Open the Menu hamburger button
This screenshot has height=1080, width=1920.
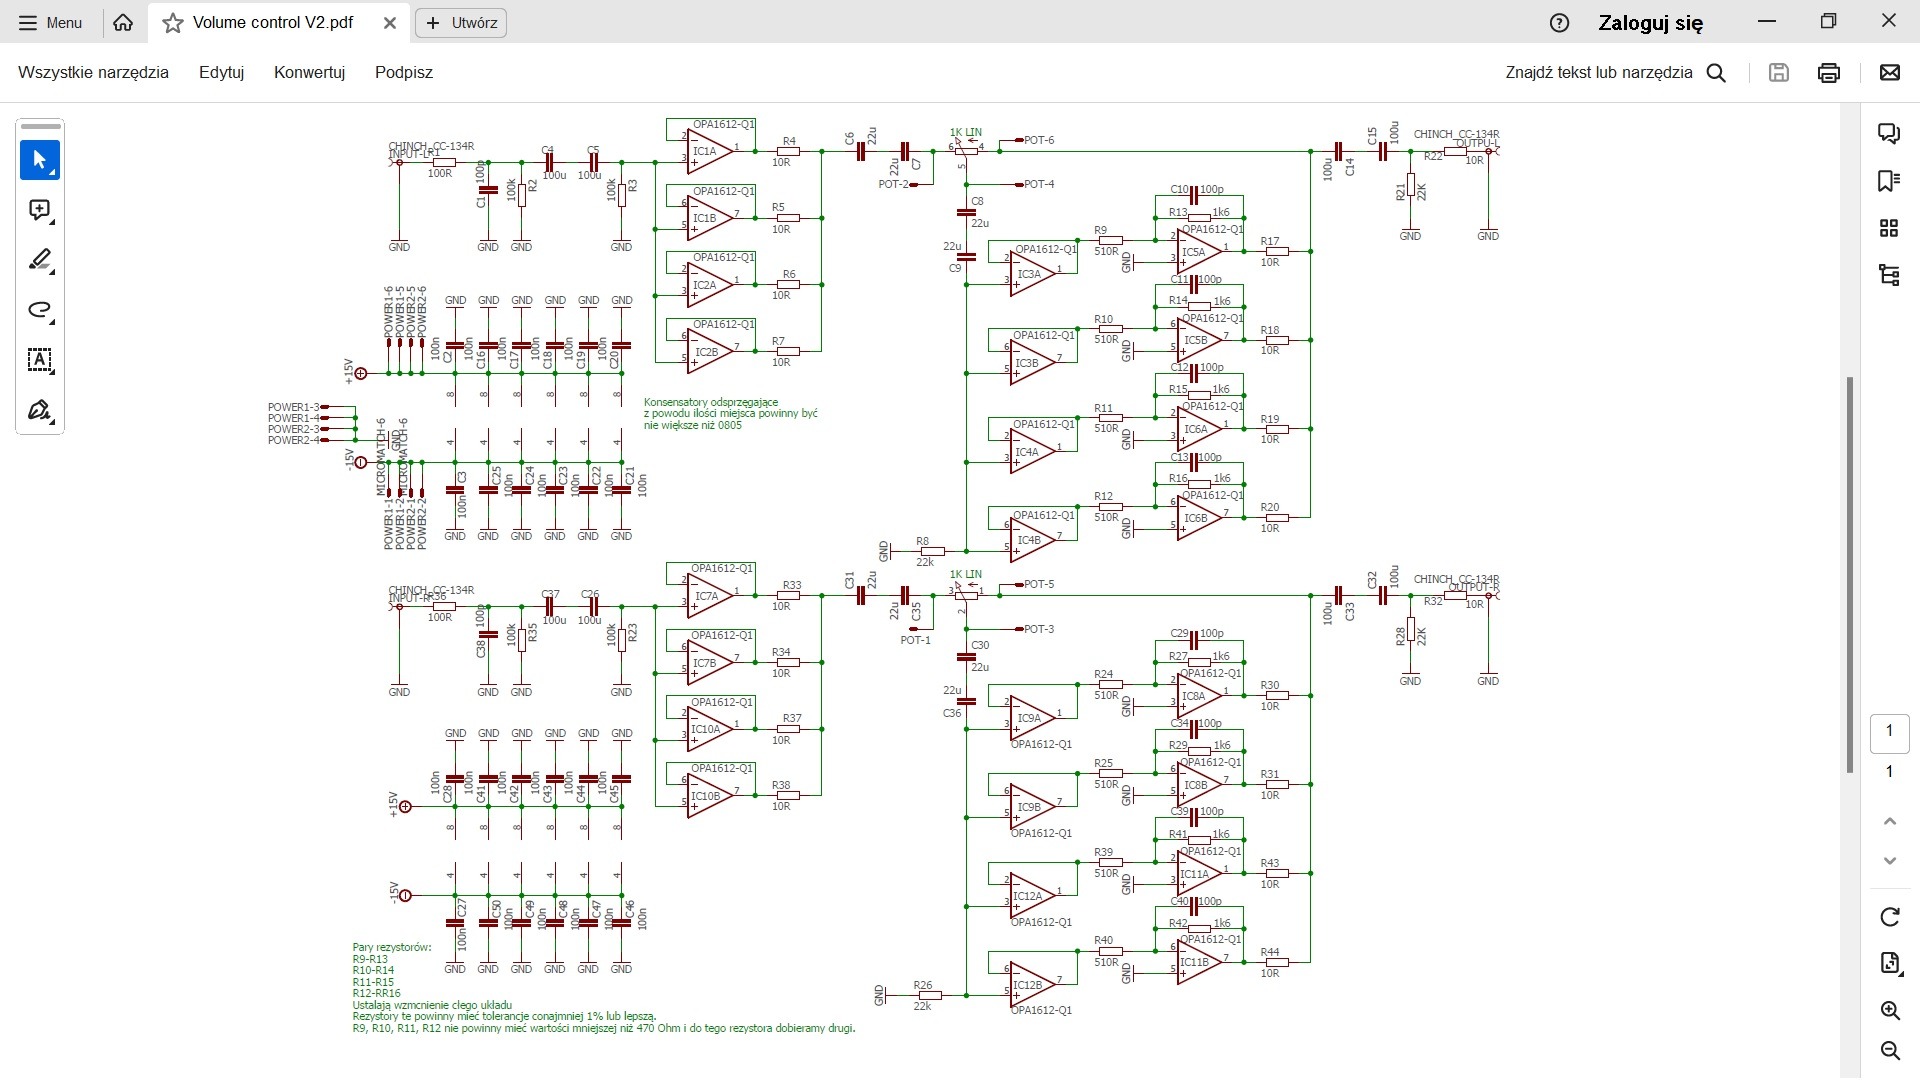(50, 22)
